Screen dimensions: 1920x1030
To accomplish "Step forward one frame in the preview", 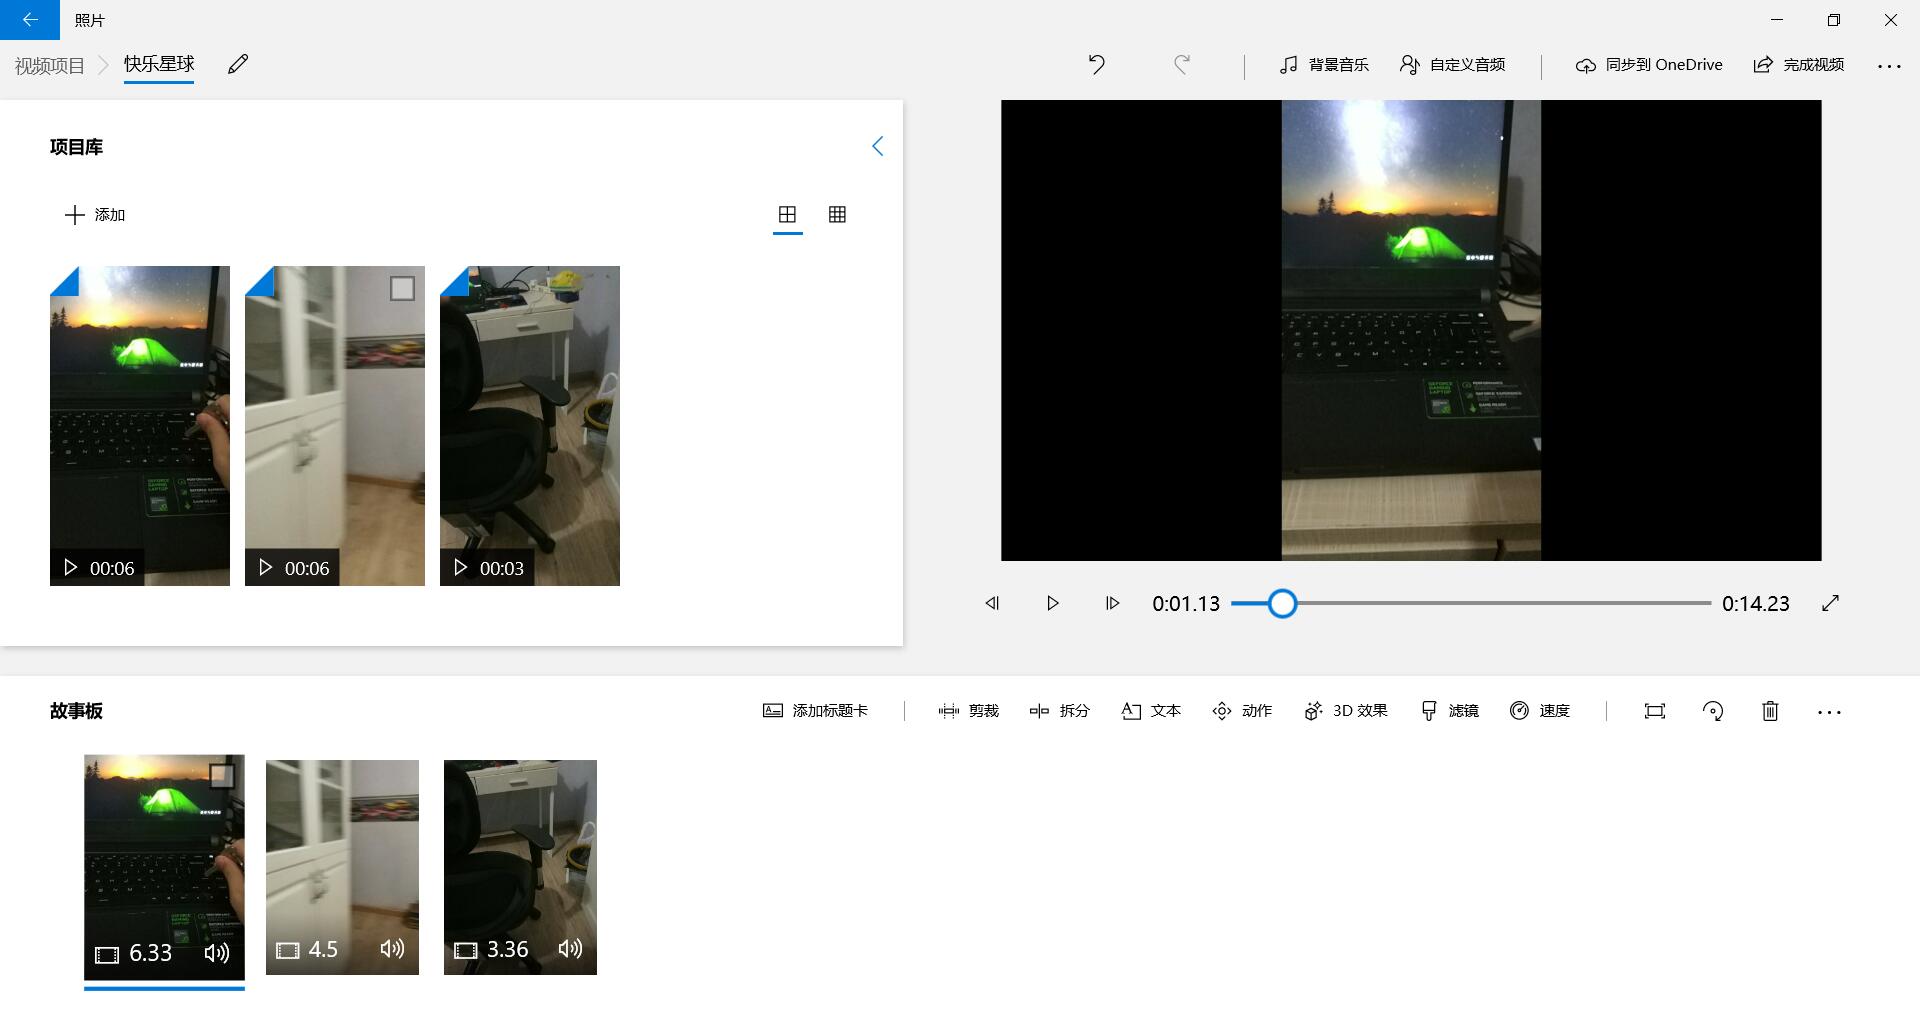I will point(1112,603).
